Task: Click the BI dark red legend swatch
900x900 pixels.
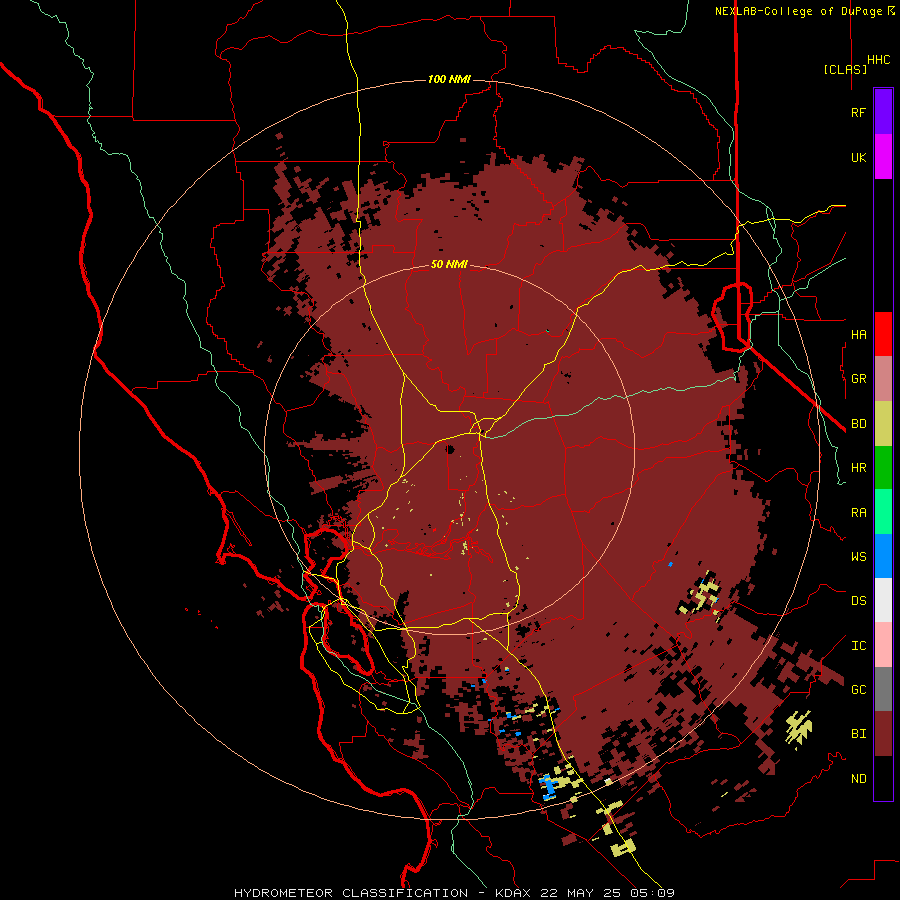Action: click(883, 734)
